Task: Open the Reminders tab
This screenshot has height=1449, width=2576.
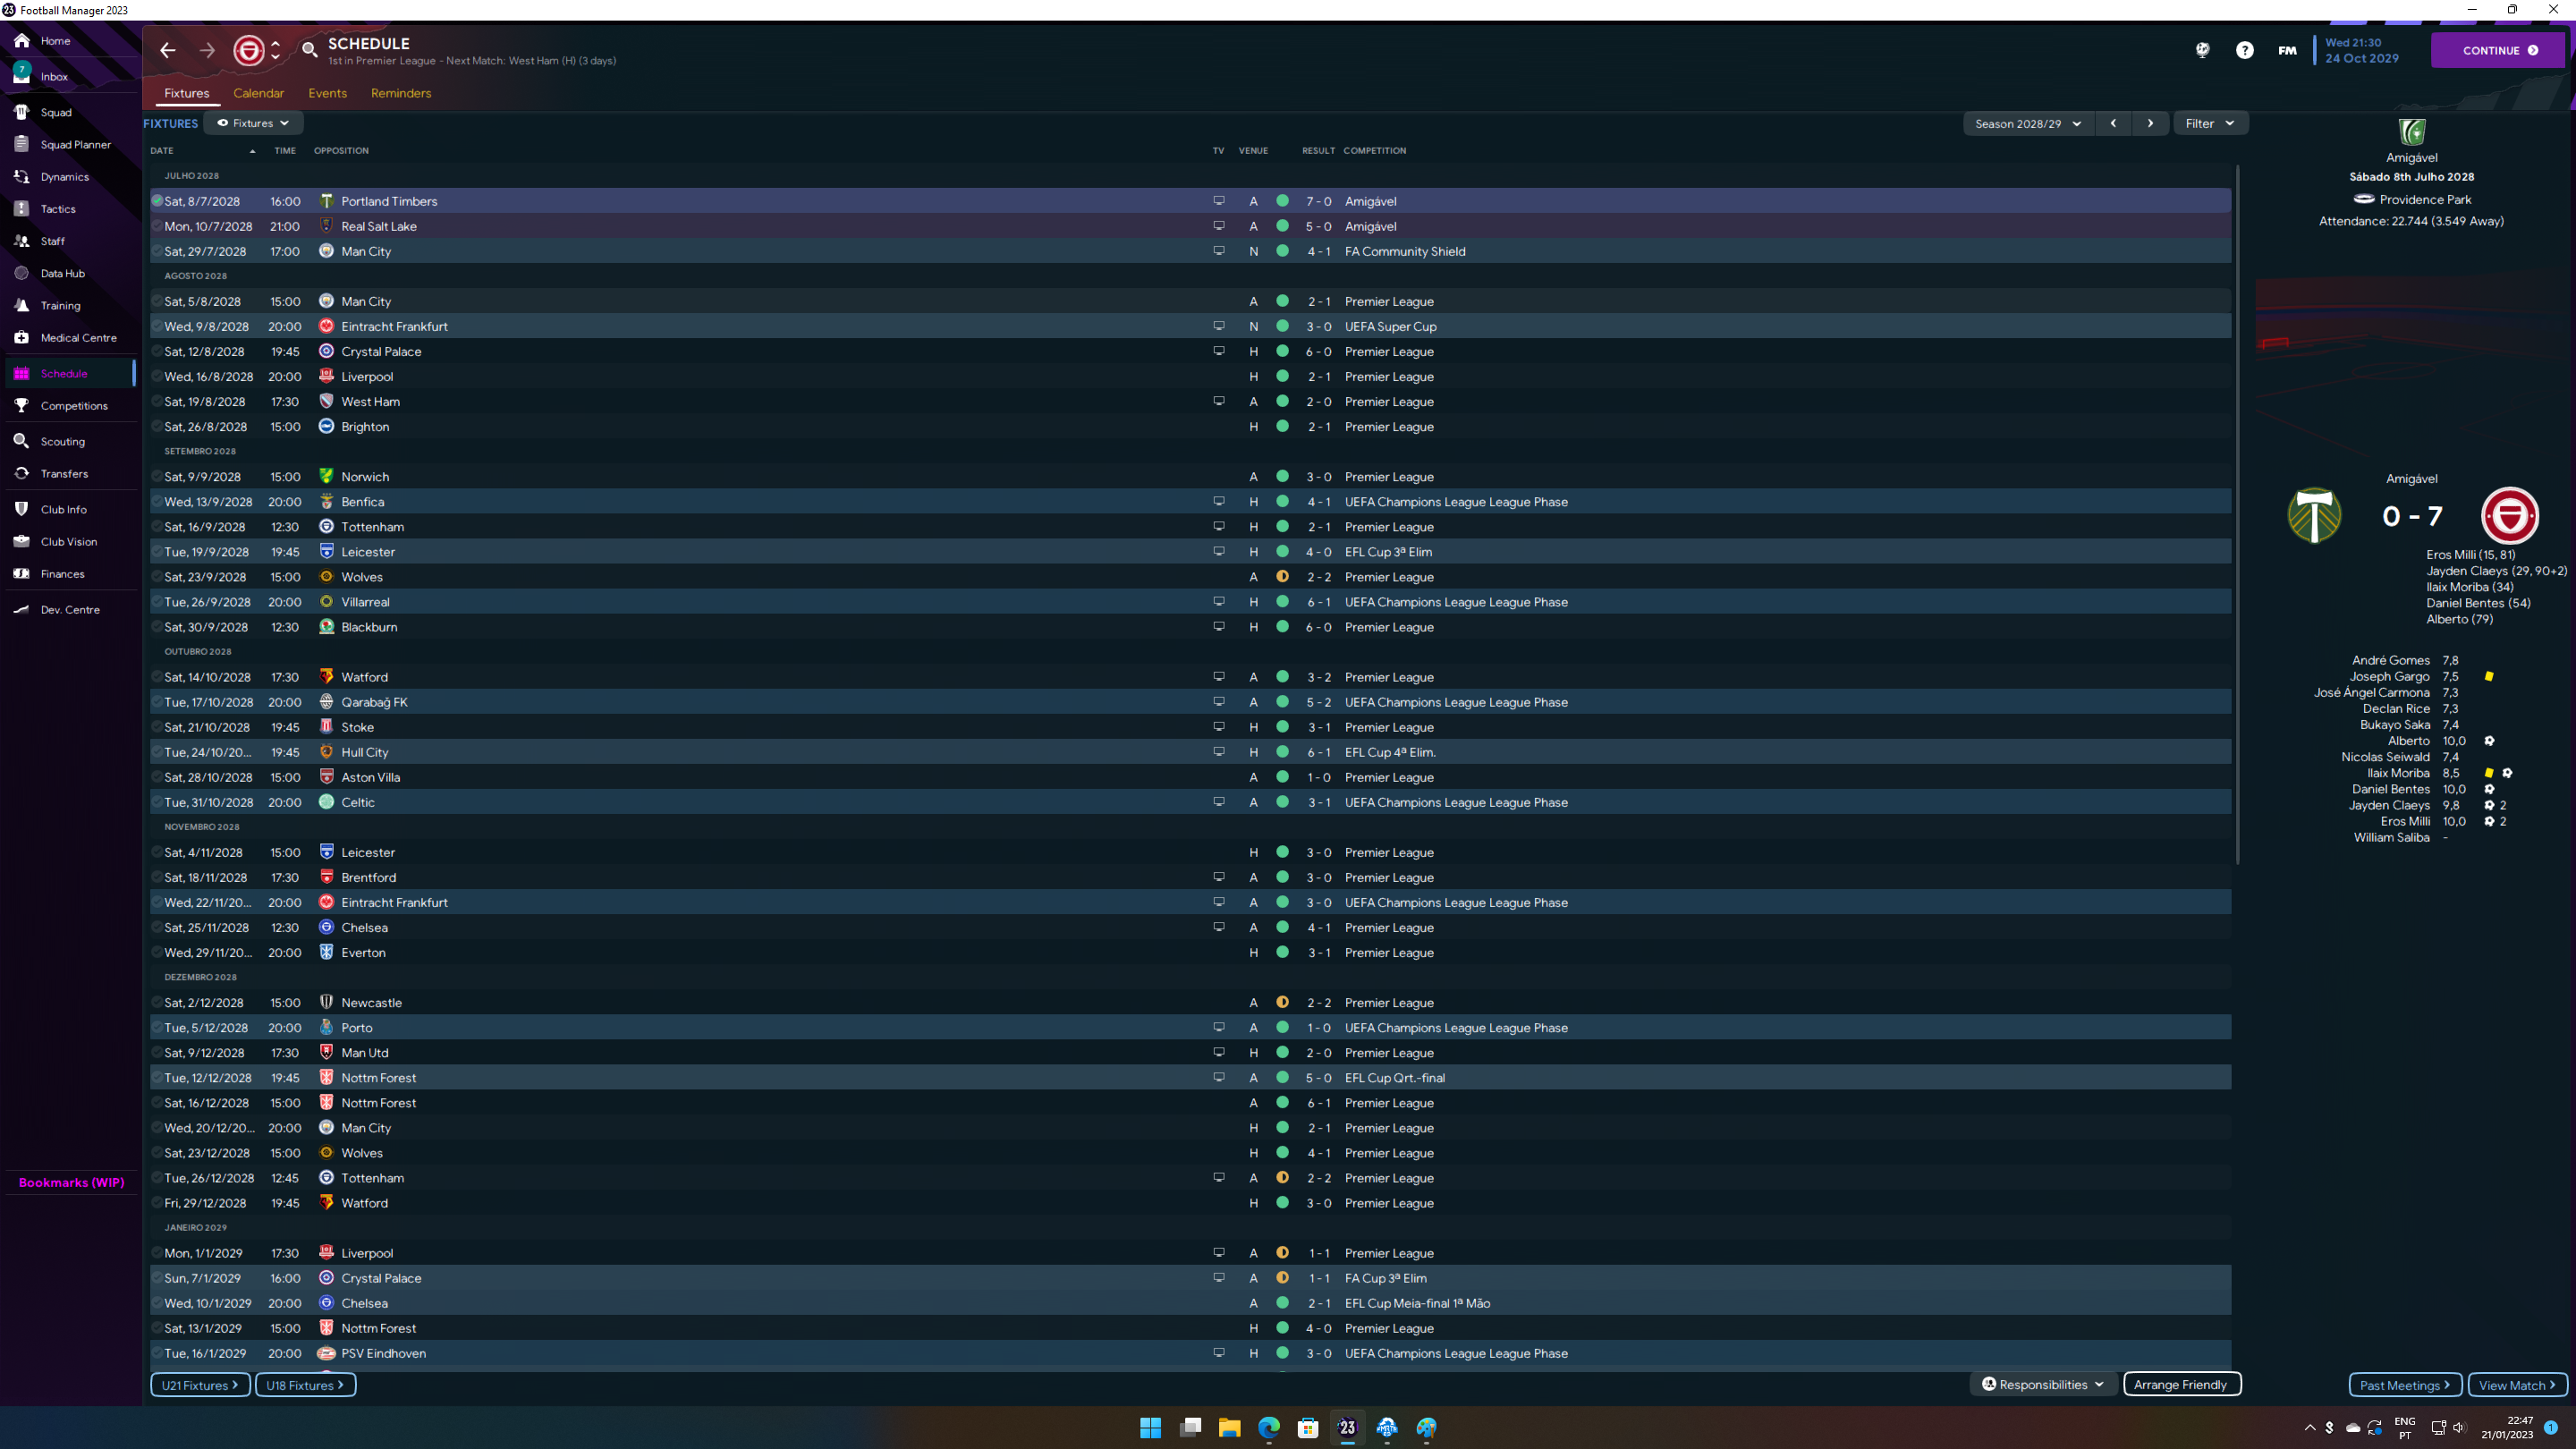Action: 401,93
